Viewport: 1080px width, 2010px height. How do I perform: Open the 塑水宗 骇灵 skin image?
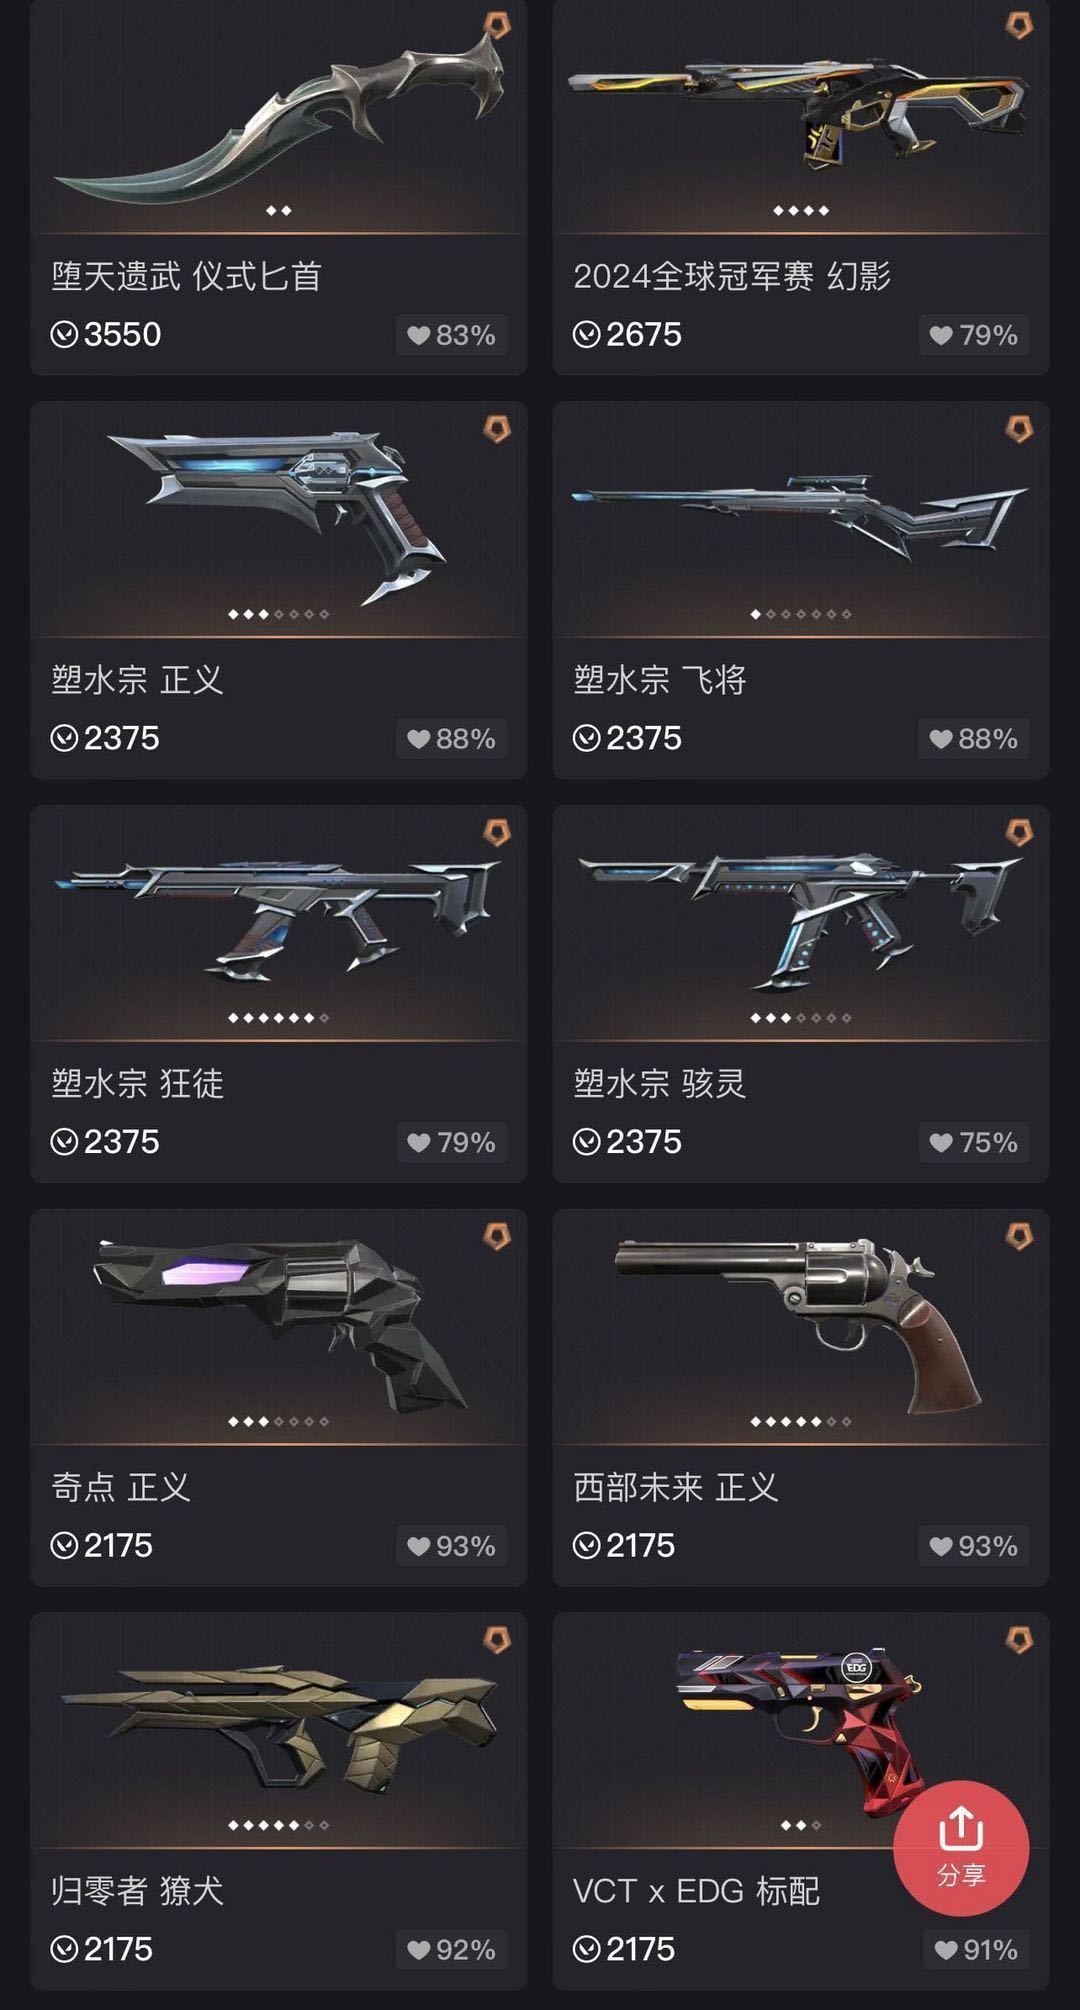click(801, 921)
